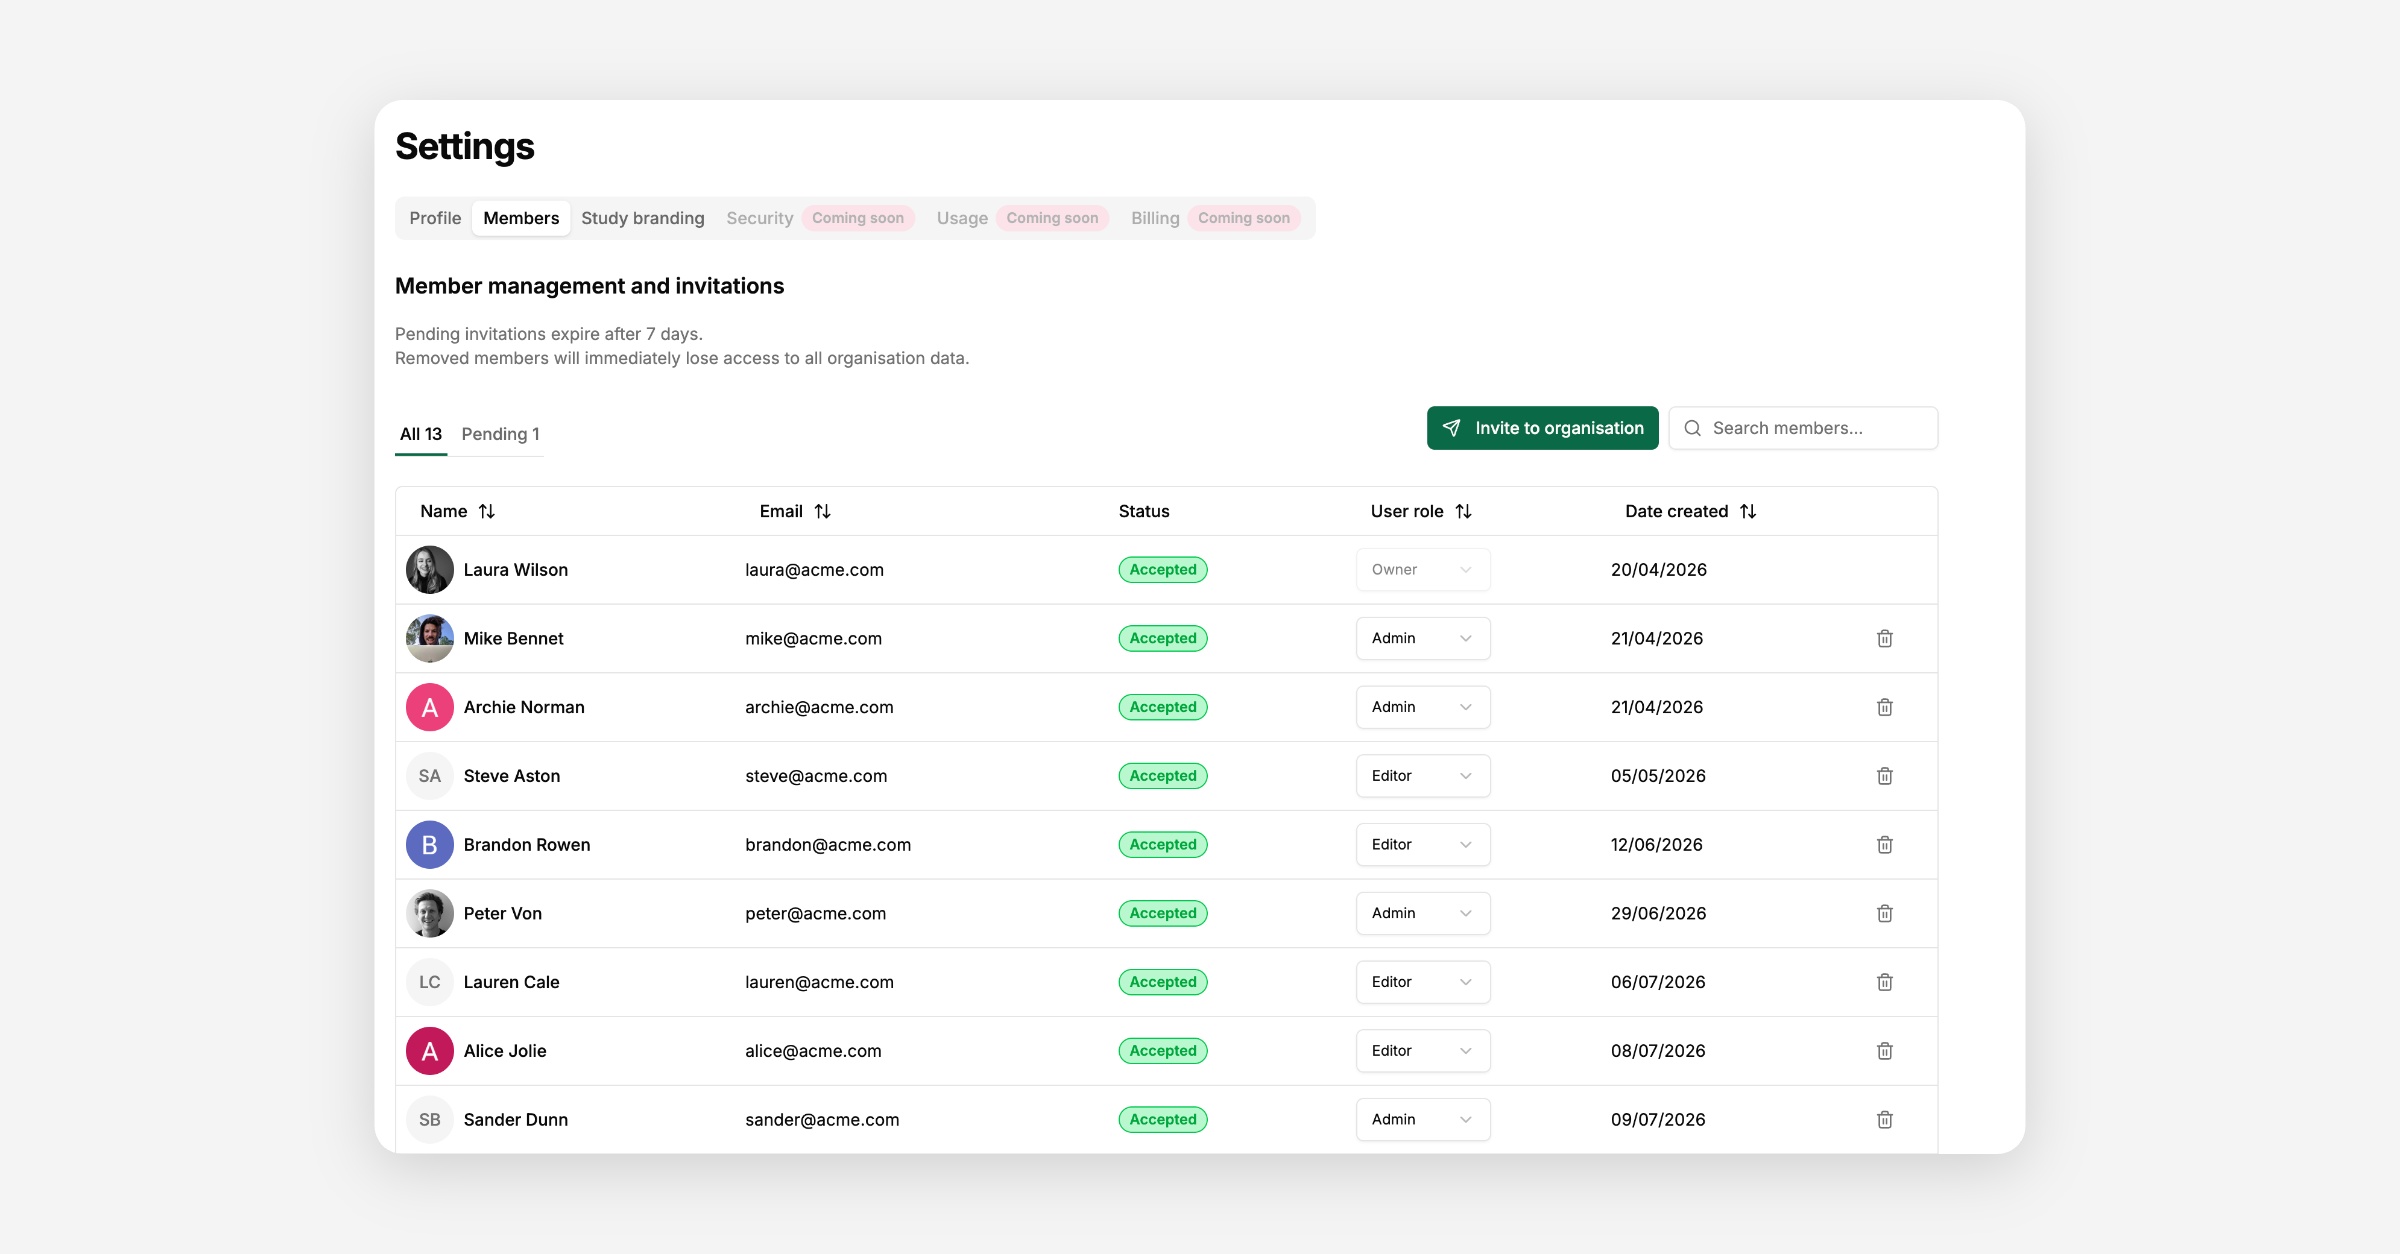2400x1254 pixels.
Task: Select the All 13 members tab
Action: point(421,434)
